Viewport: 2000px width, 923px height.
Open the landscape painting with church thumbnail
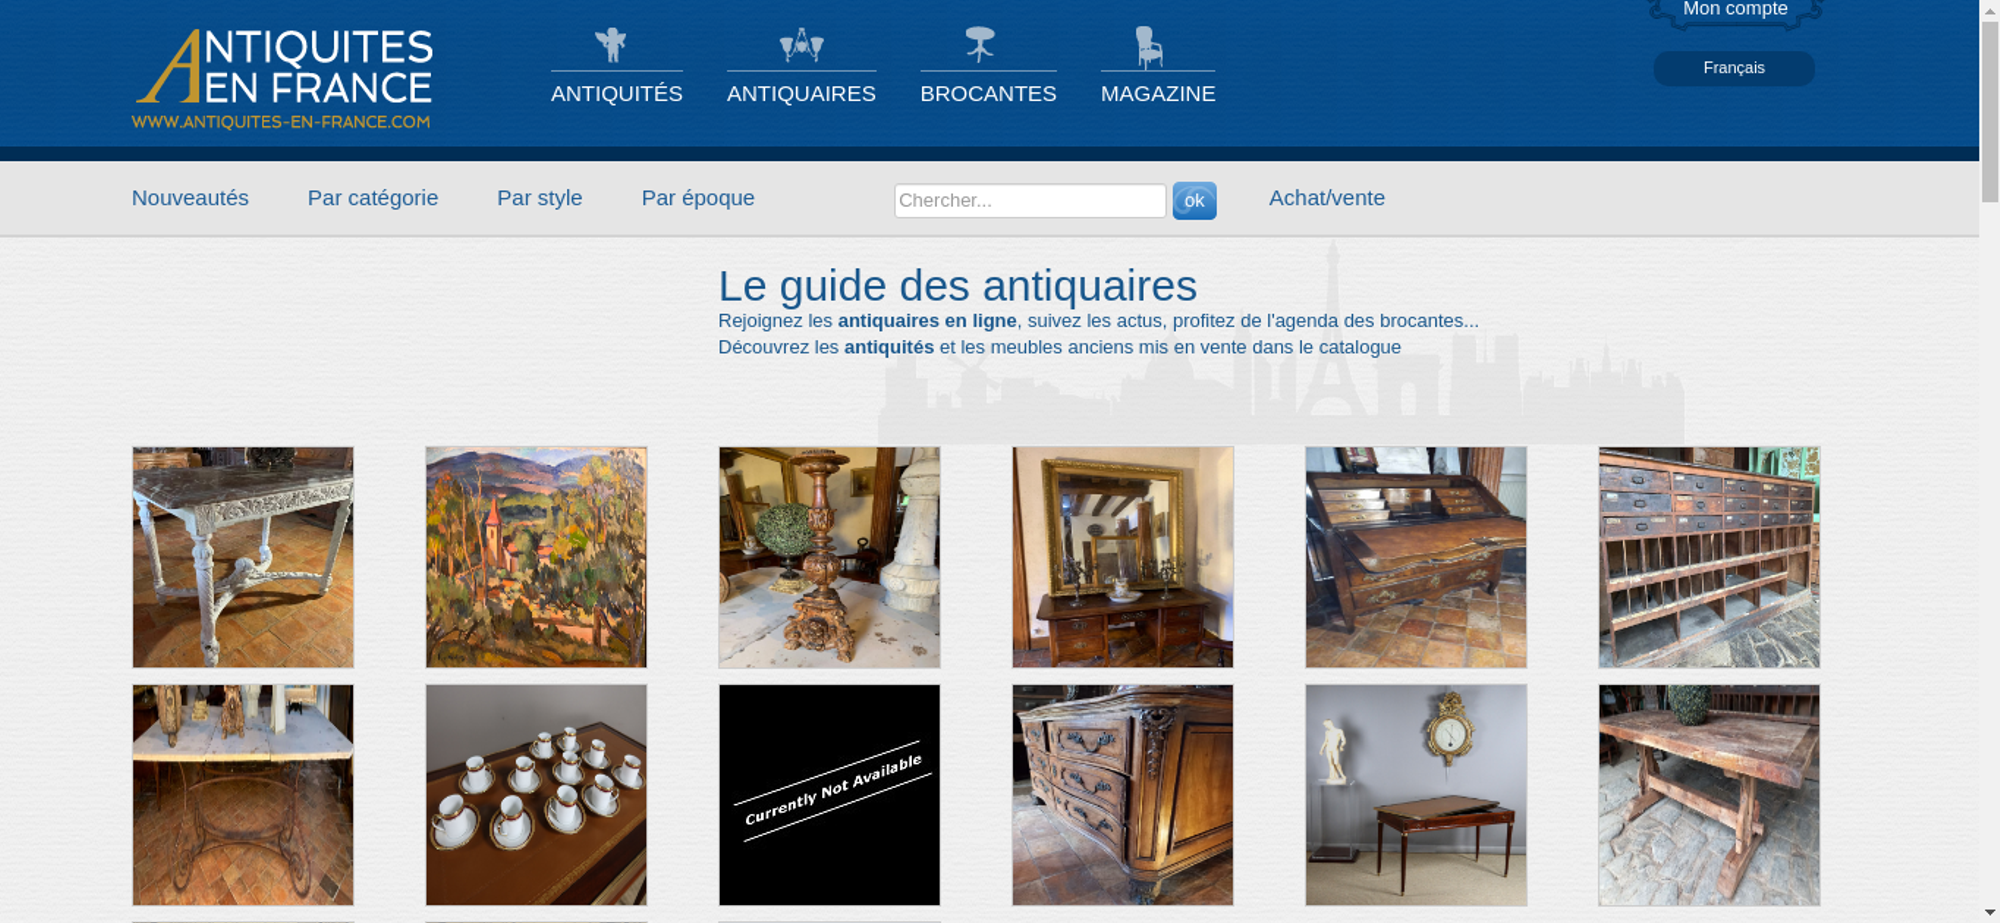pos(536,557)
